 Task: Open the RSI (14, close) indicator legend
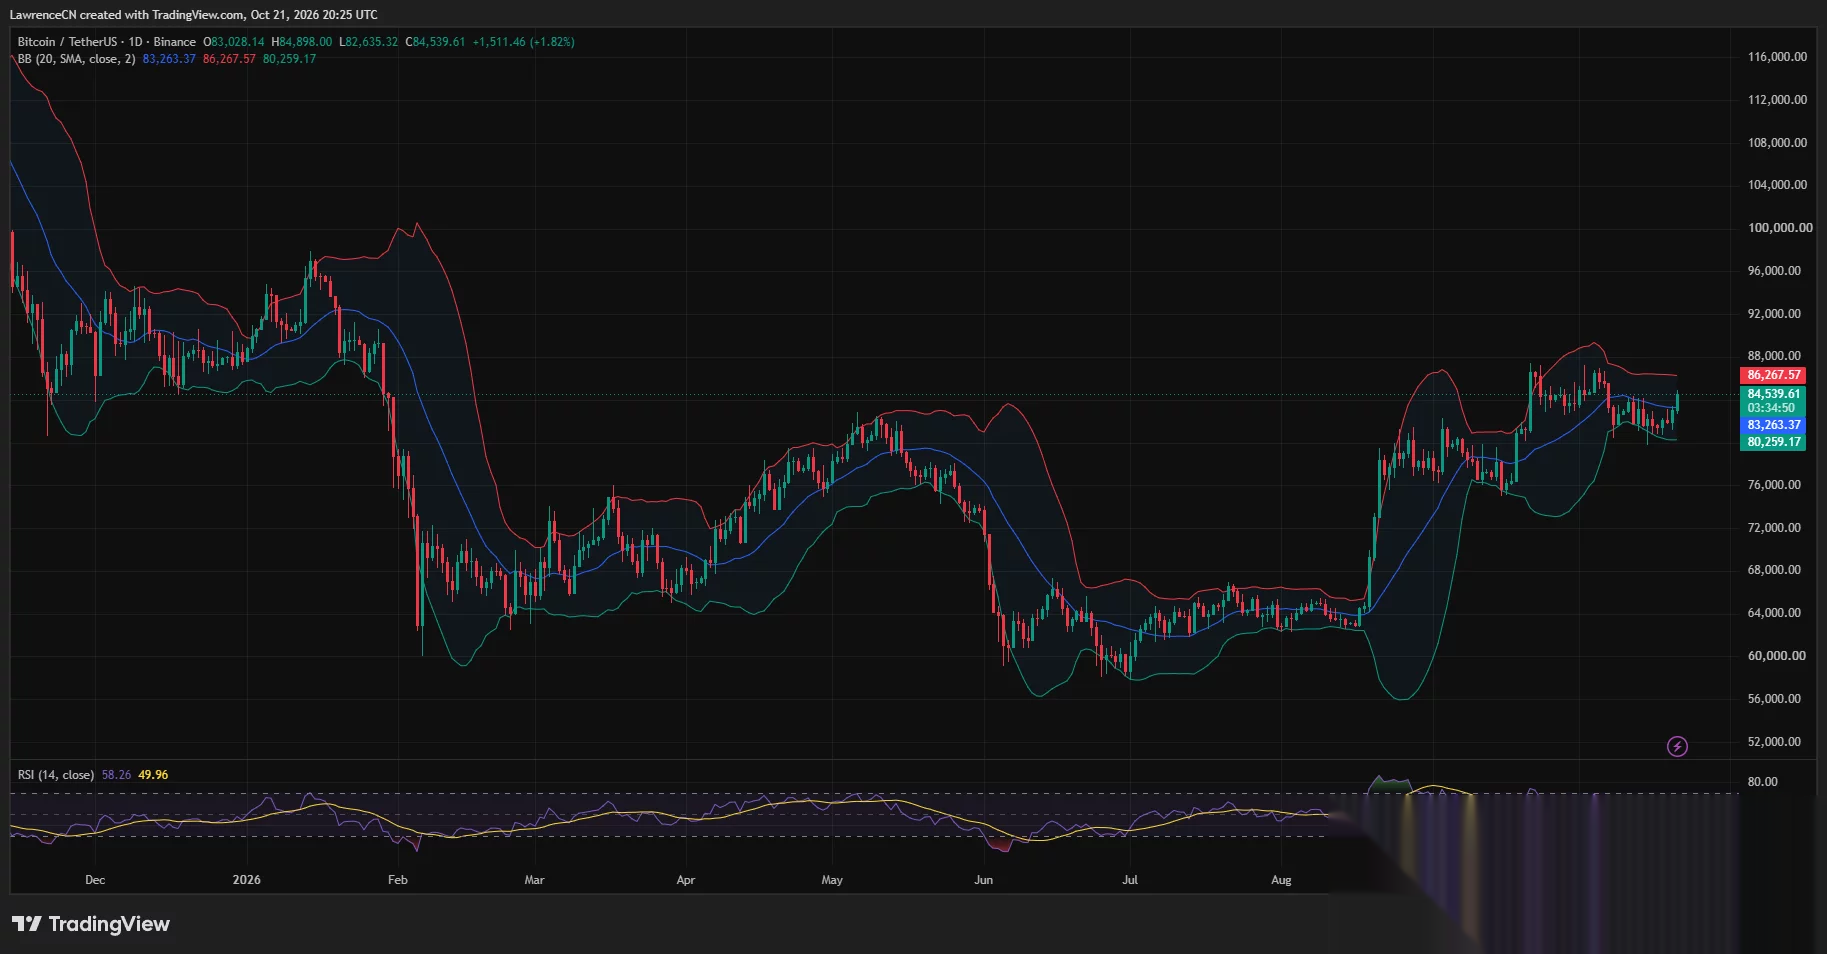tap(56, 775)
